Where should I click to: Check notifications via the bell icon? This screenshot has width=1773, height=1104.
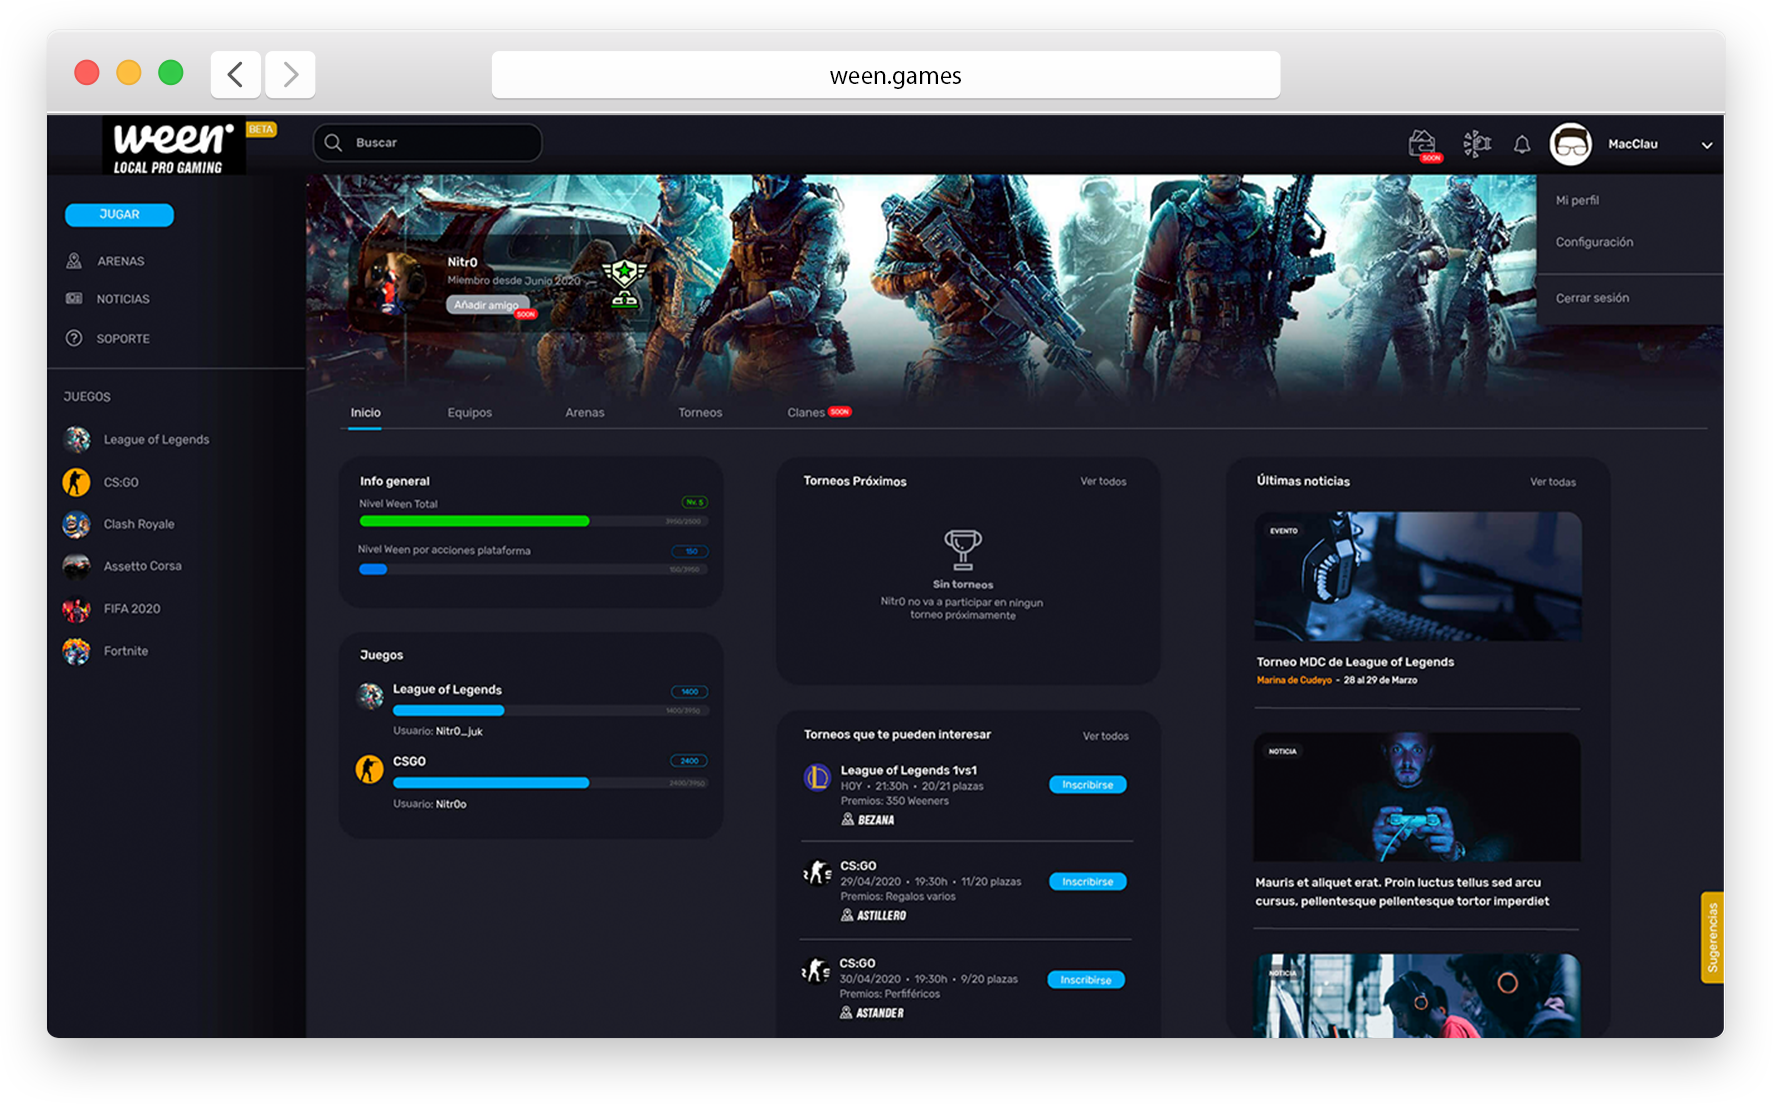pyautogui.click(x=1521, y=145)
